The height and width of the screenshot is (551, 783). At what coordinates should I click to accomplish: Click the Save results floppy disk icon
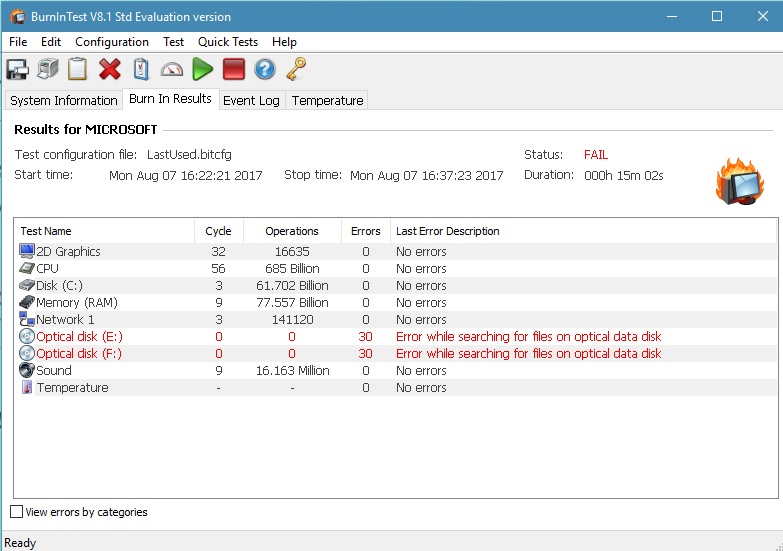(17, 69)
